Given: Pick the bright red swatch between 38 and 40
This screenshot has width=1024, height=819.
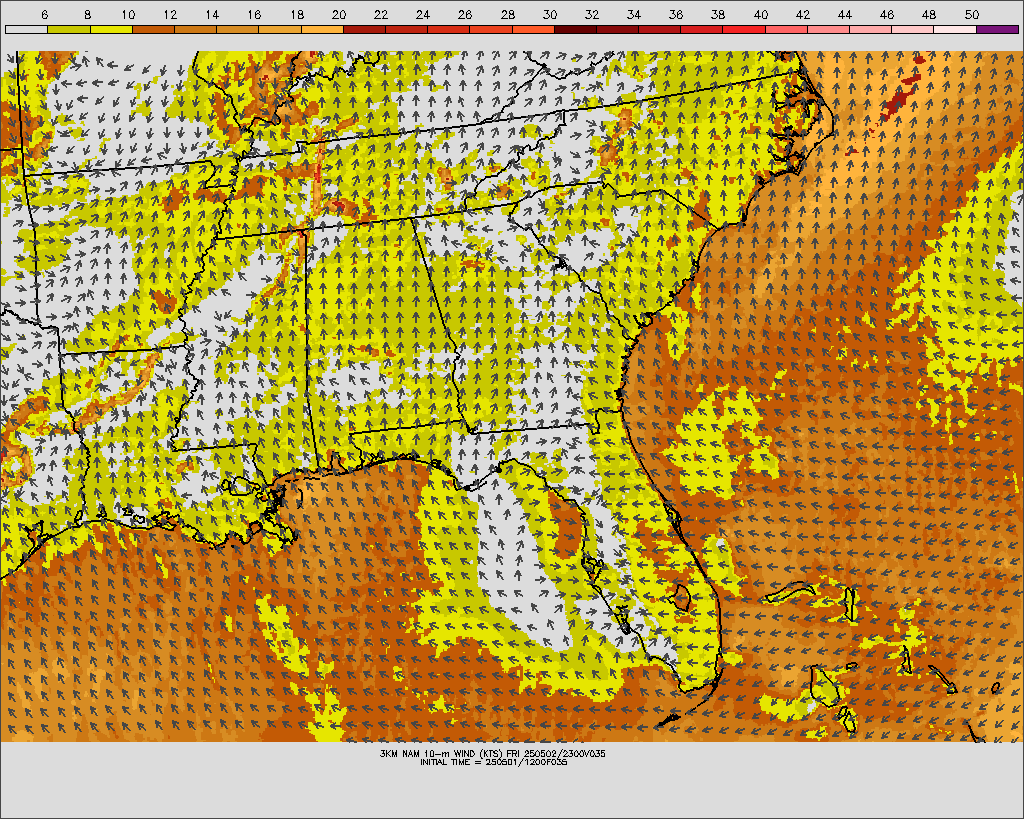Looking at the screenshot, I should point(744,29).
